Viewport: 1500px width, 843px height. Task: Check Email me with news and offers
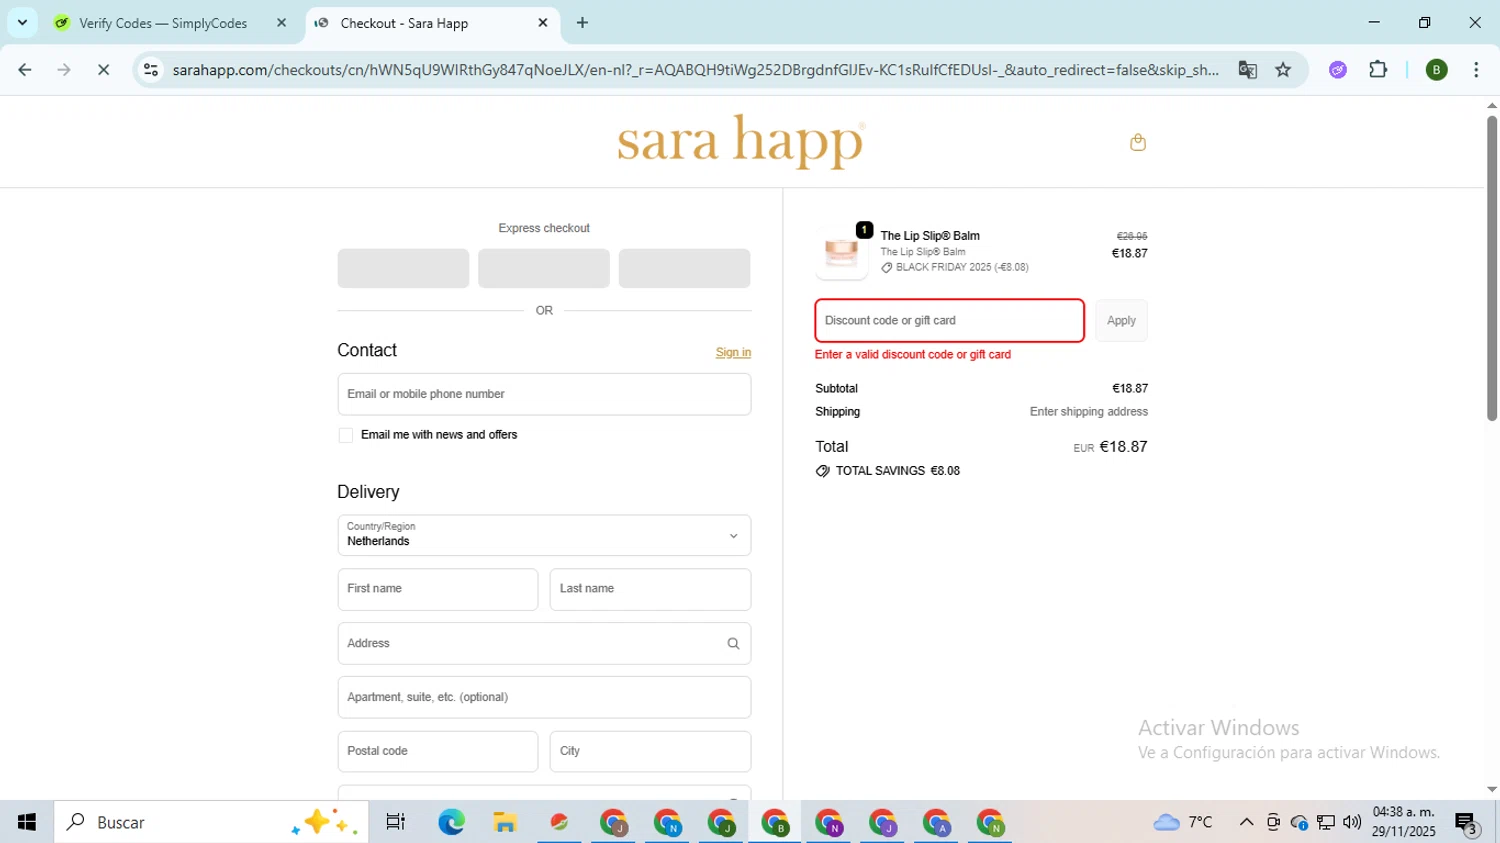(346, 435)
